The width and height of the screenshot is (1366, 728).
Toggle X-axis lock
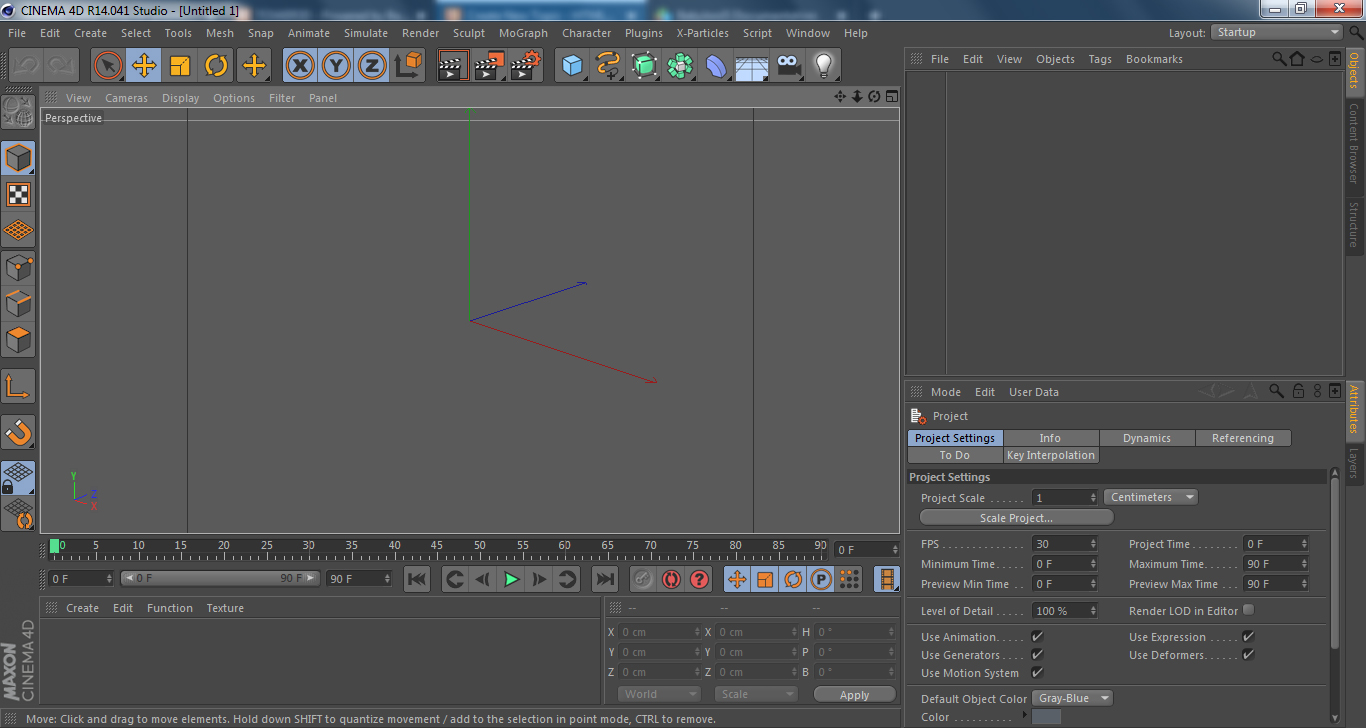[x=301, y=66]
